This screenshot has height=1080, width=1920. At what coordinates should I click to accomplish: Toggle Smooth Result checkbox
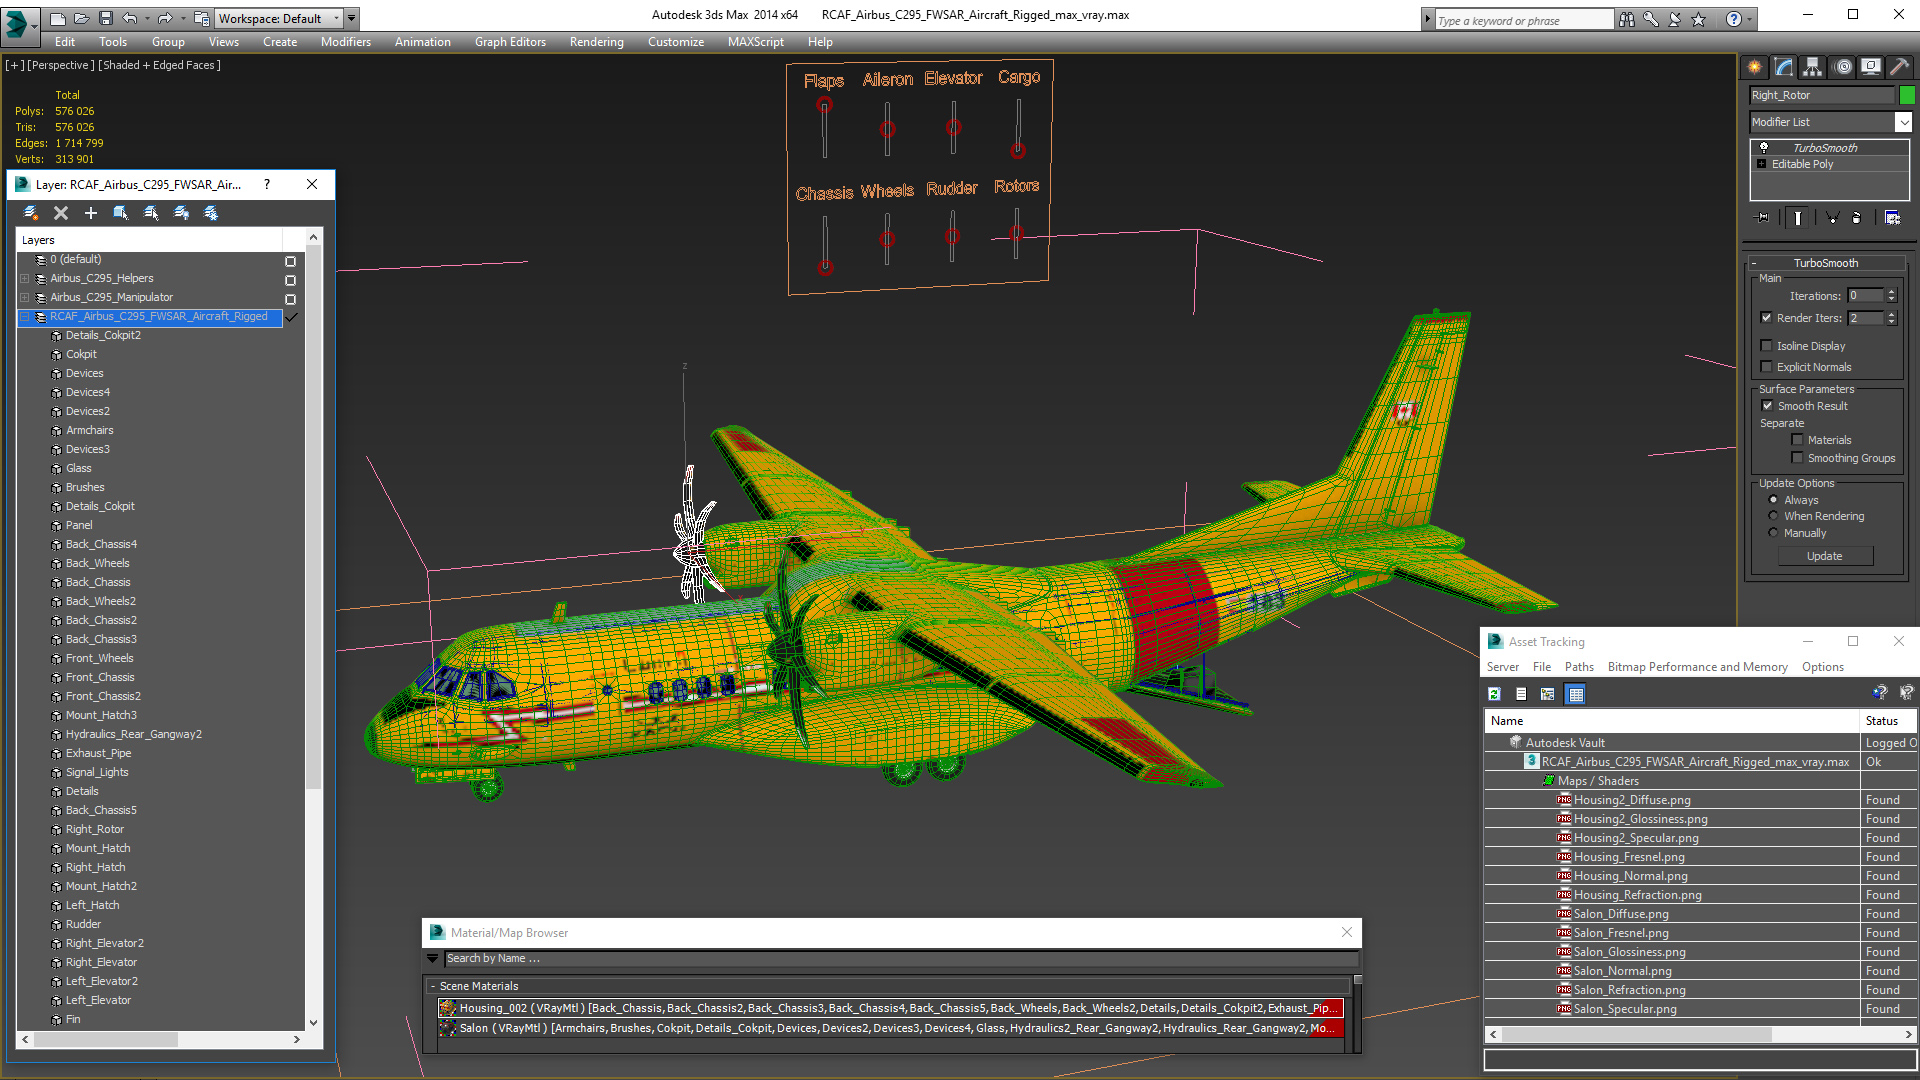tap(1767, 406)
